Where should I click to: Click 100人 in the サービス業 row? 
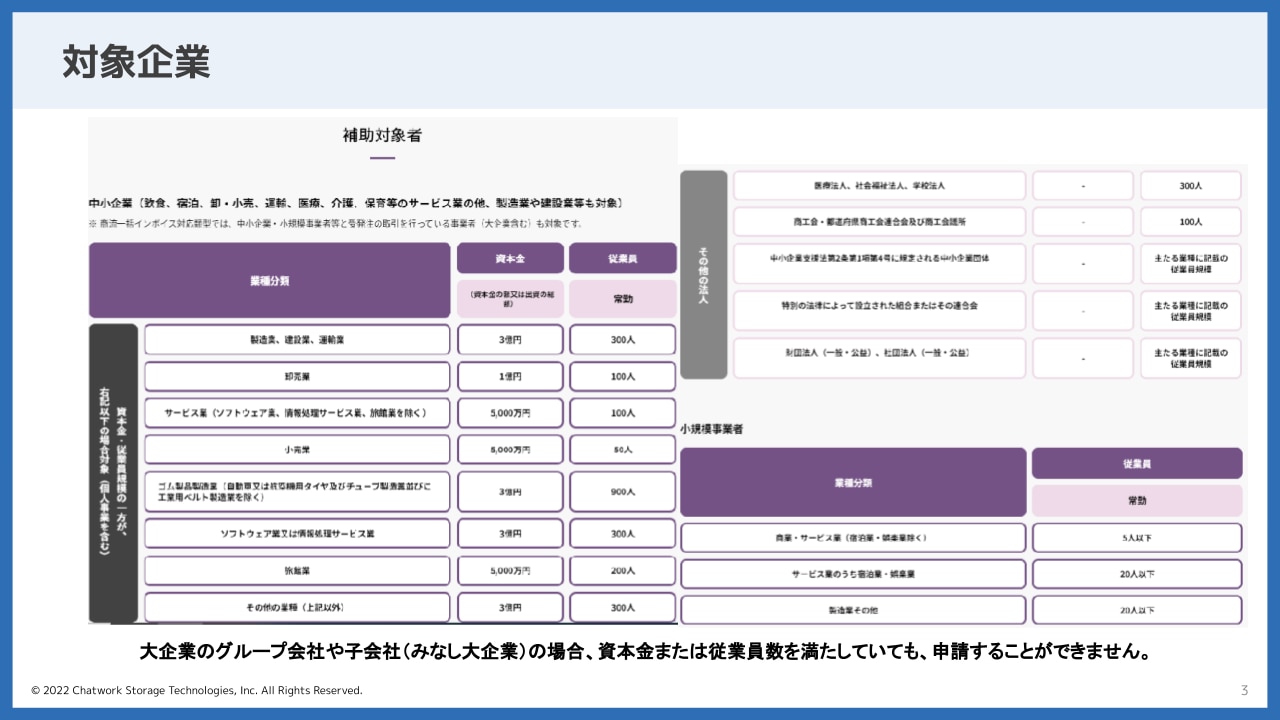623,413
